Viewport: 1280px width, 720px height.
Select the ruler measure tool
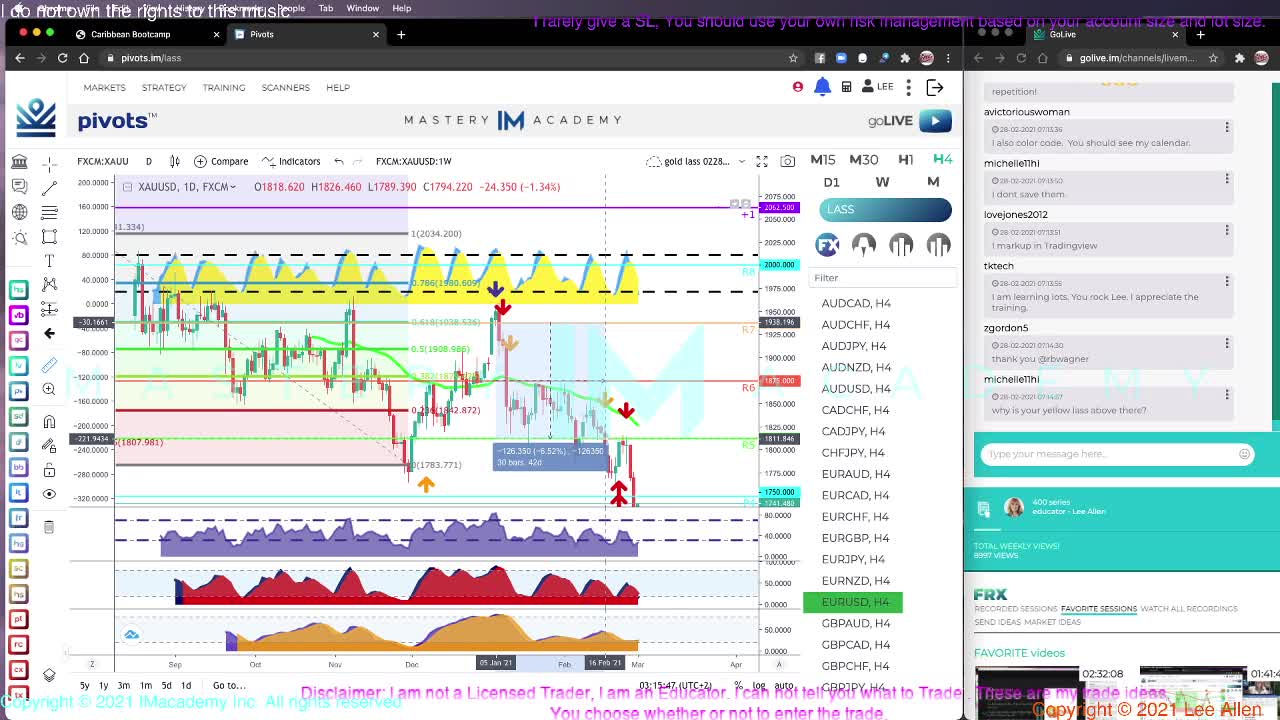tap(49, 365)
